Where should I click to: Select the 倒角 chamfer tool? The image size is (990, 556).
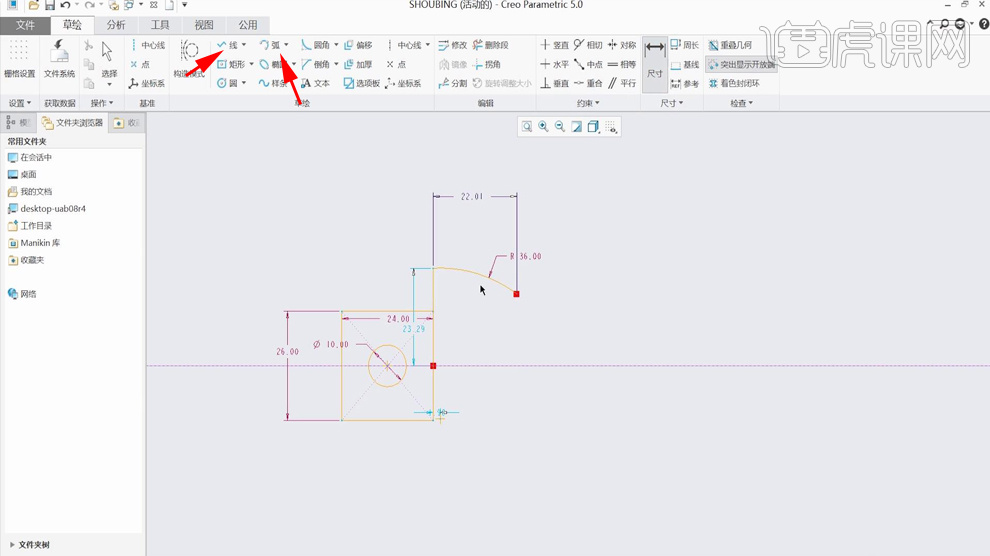pos(316,64)
